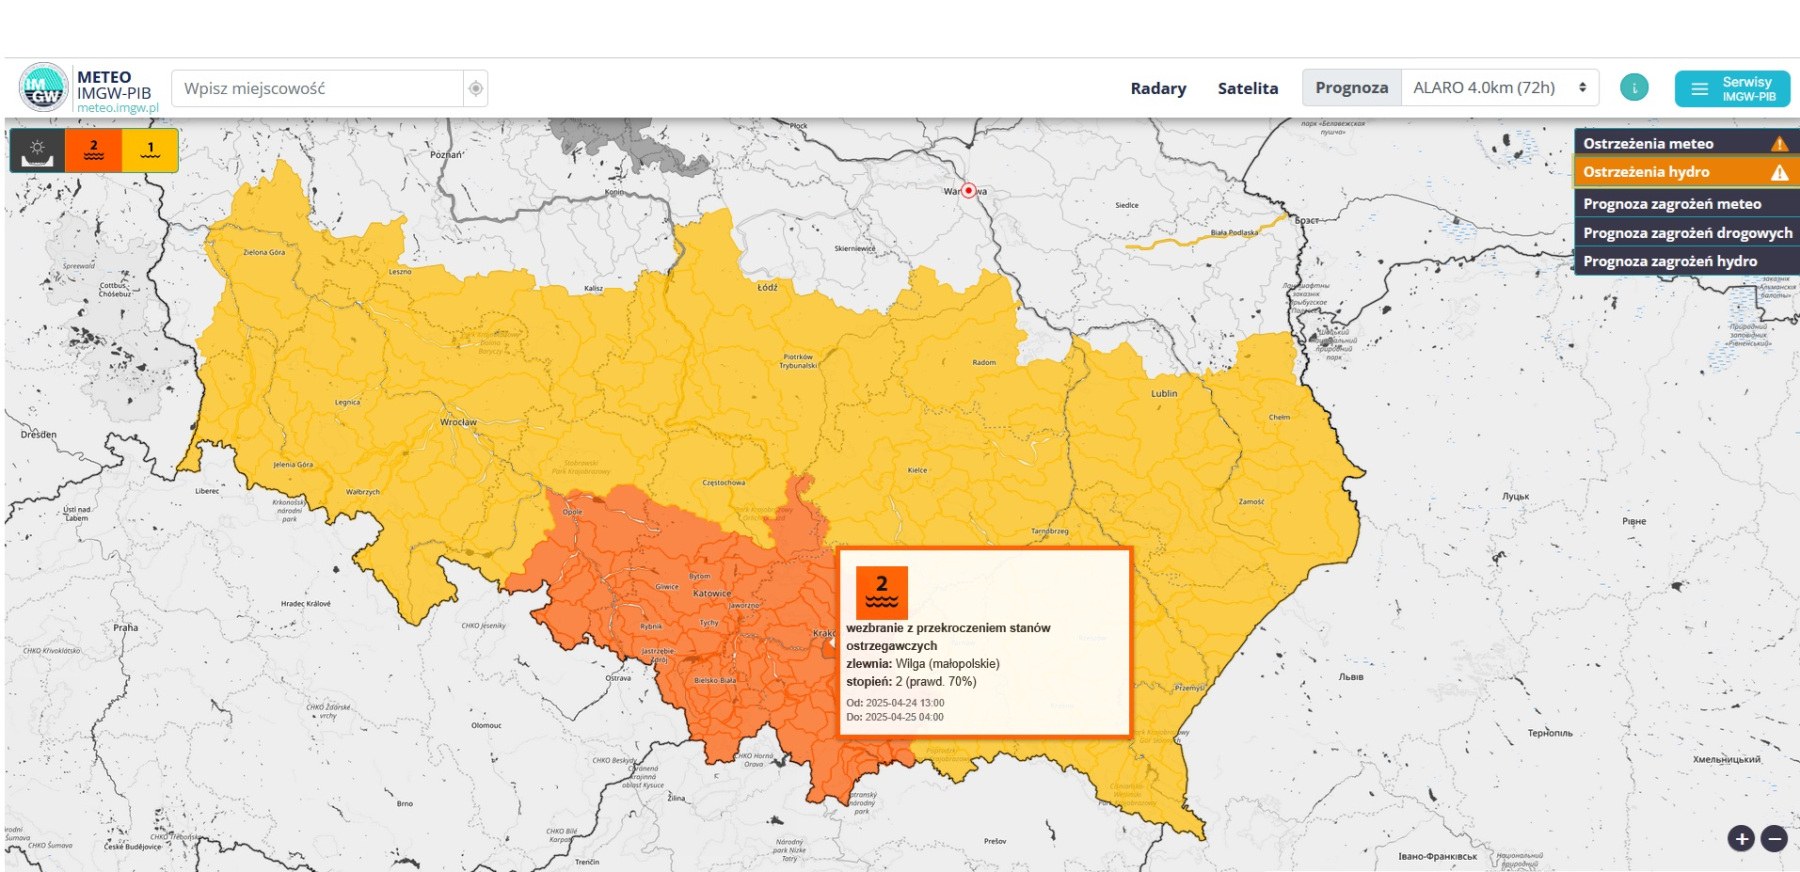Toggle level 1 yellow warning filter
Viewport: 1800px width, 872px height.
point(150,151)
